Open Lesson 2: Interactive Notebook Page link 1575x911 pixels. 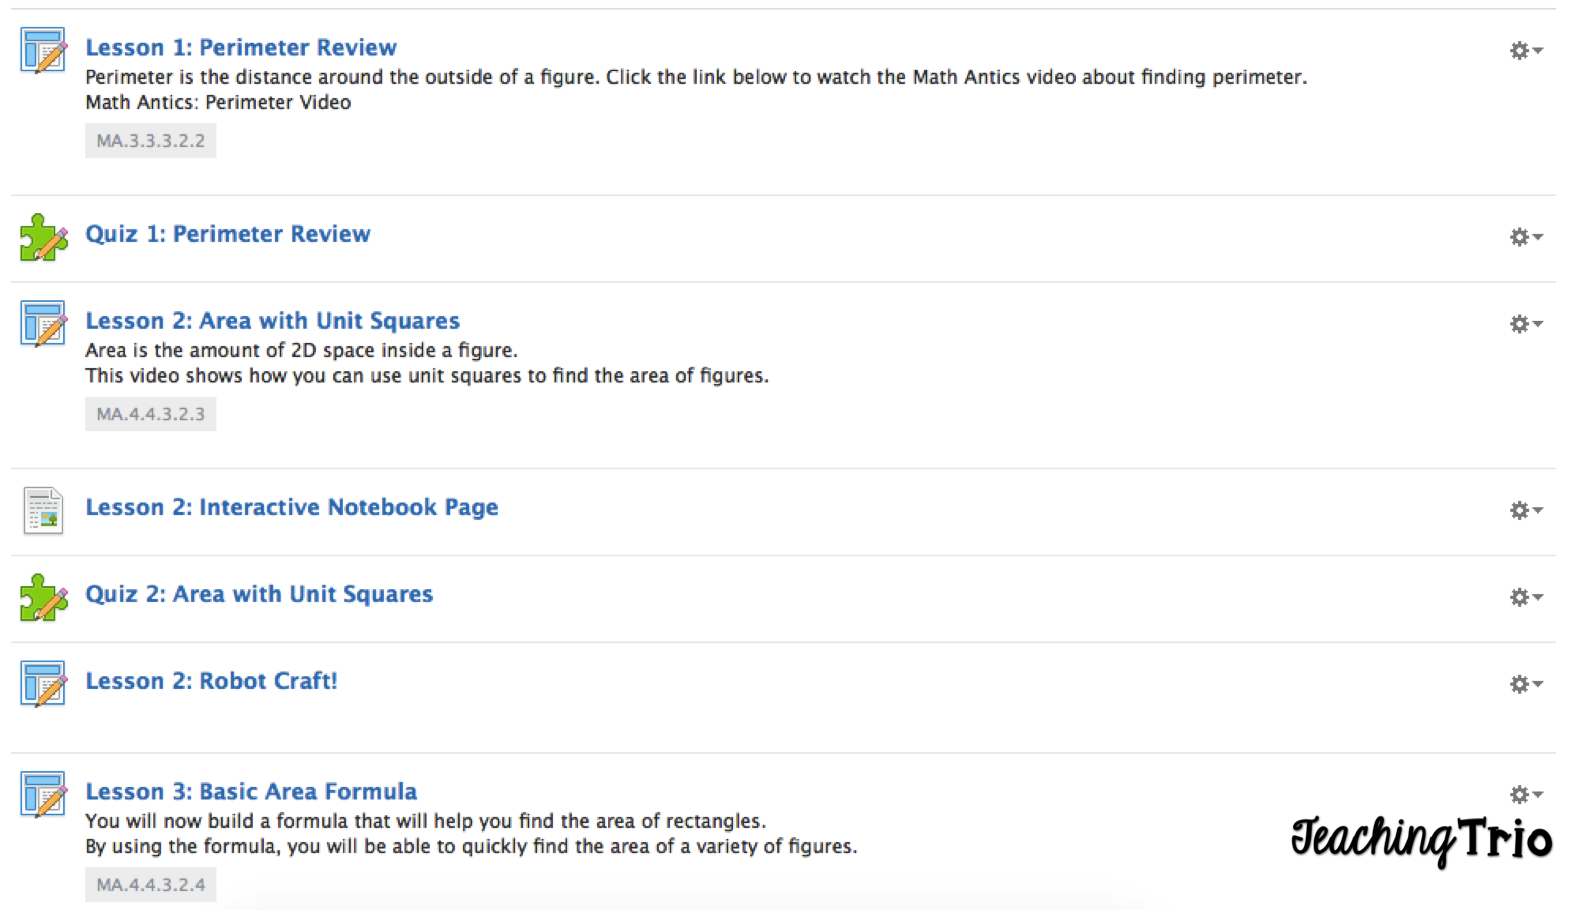click(291, 507)
